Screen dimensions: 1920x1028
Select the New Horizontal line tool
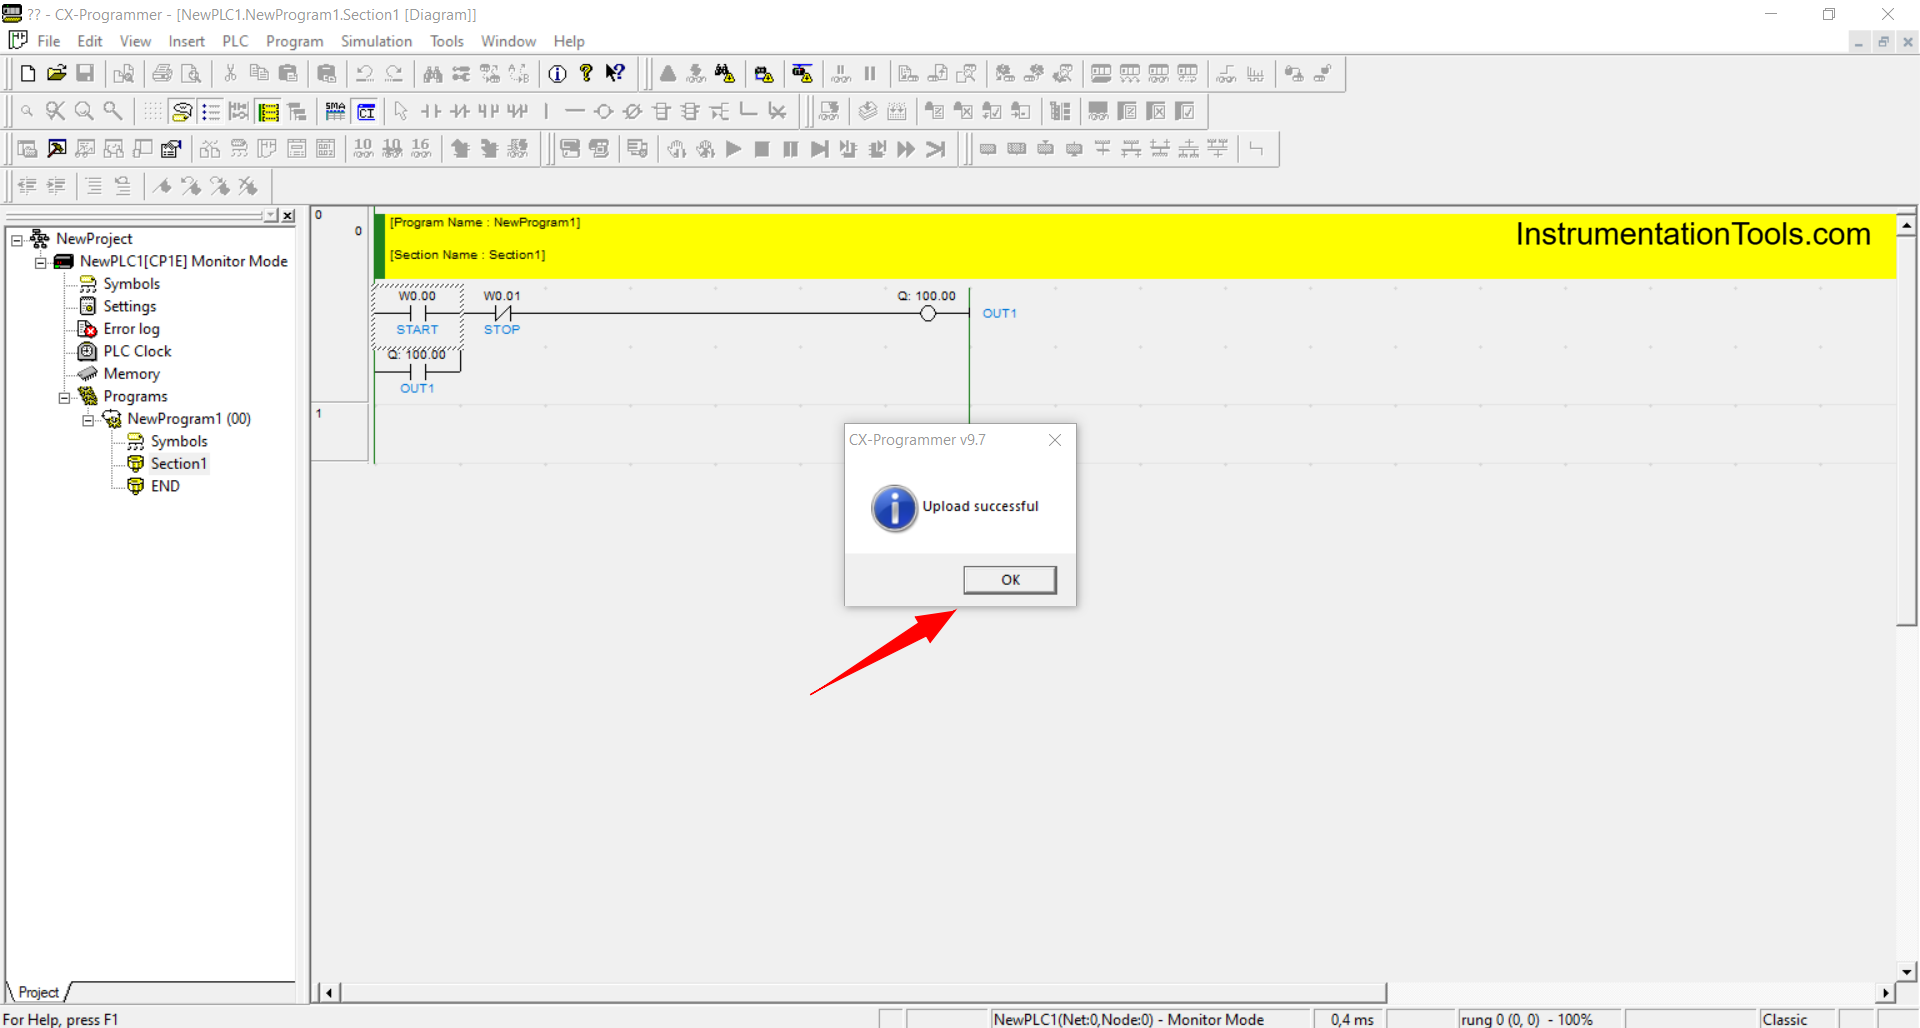tap(574, 111)
